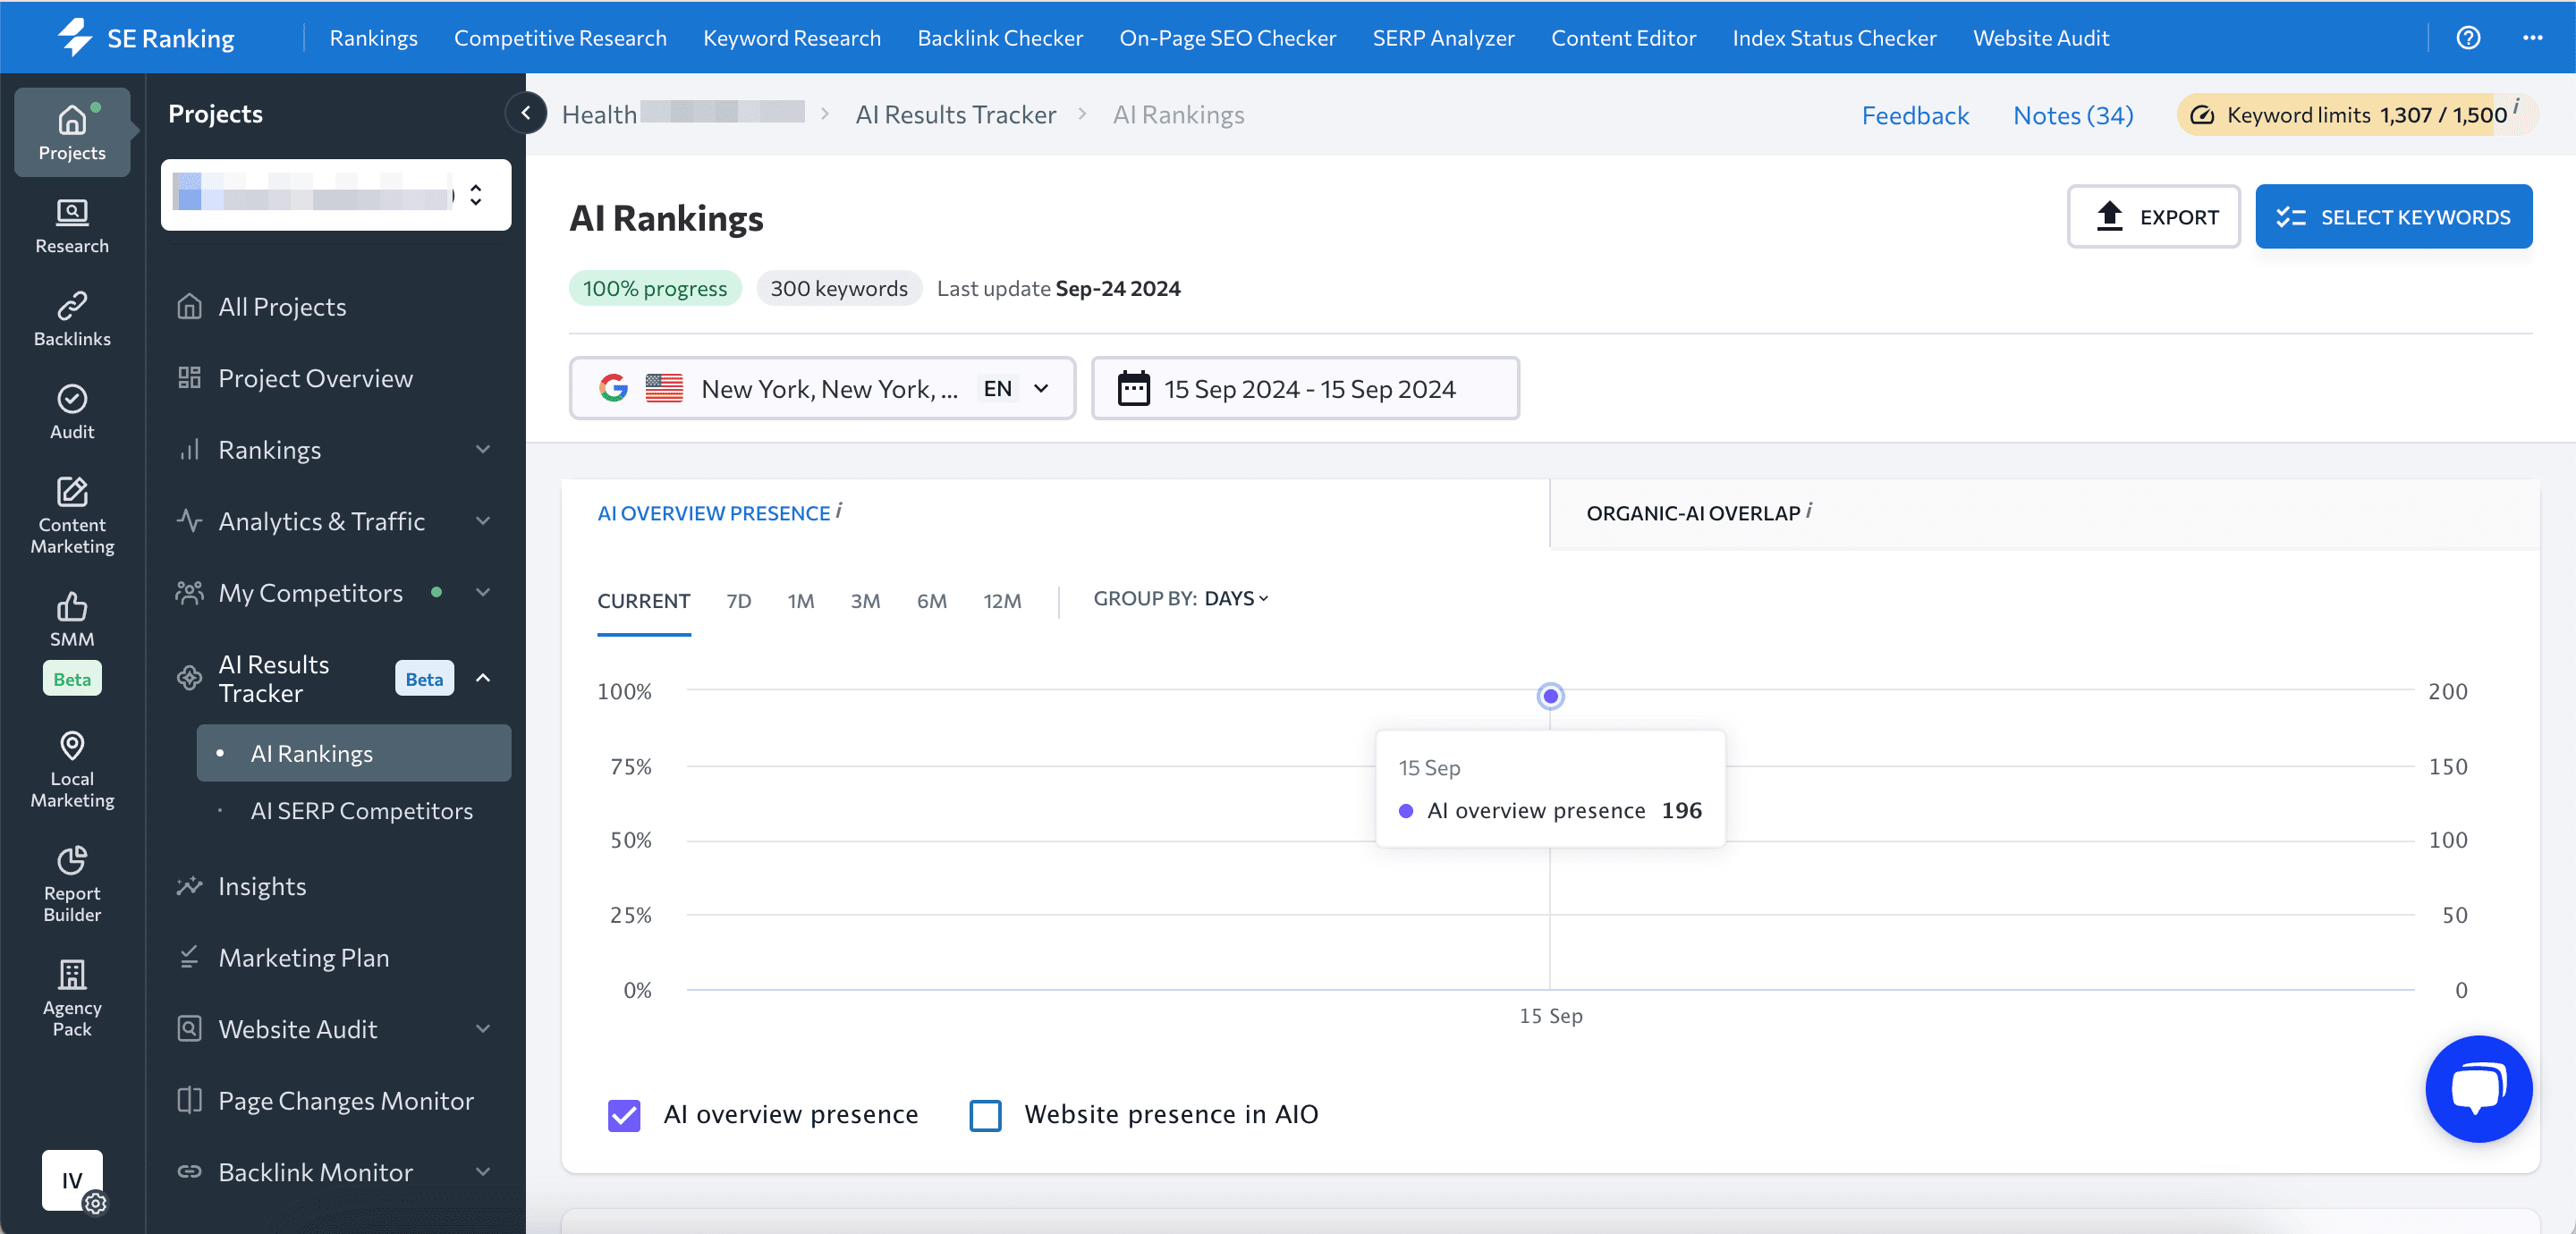Select the 12M time range
This screenshot has height=1234, width=2576.
tap(1002, 601)
